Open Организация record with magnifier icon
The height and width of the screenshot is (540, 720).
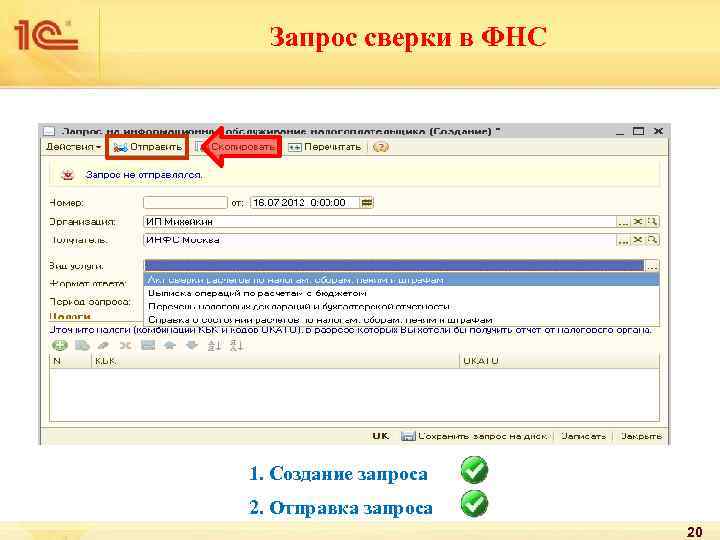652,222
